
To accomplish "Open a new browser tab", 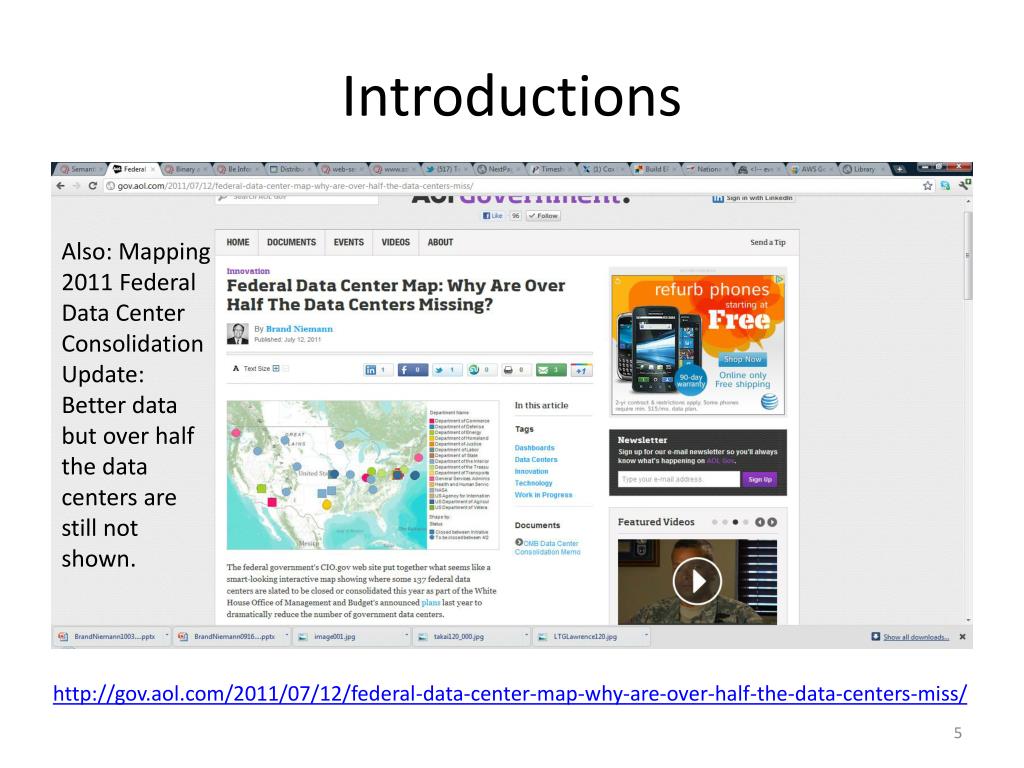I will coord(899,169).
